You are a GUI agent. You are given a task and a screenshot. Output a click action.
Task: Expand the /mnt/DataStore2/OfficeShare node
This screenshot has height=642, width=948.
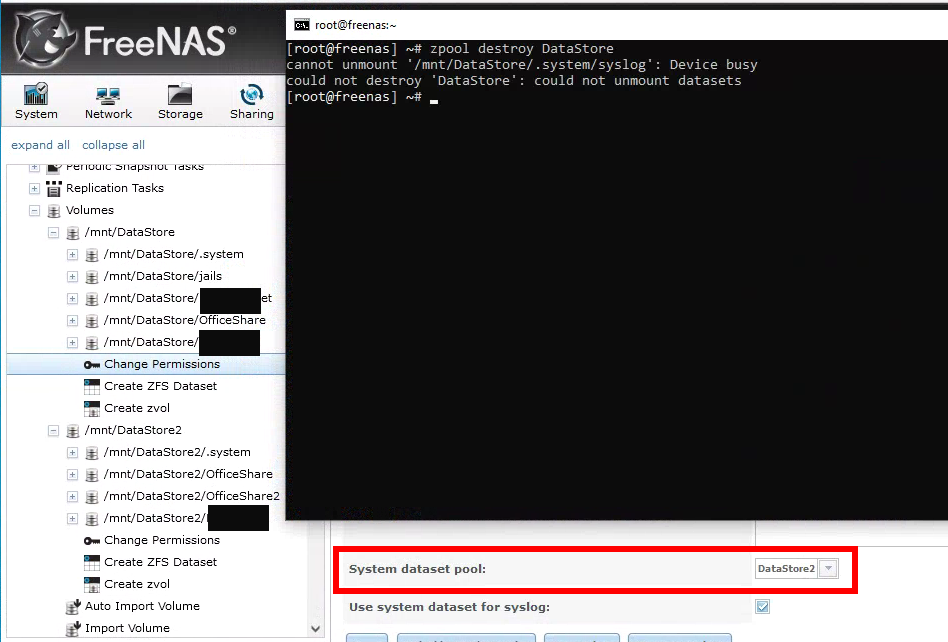(x=72, y=475)
